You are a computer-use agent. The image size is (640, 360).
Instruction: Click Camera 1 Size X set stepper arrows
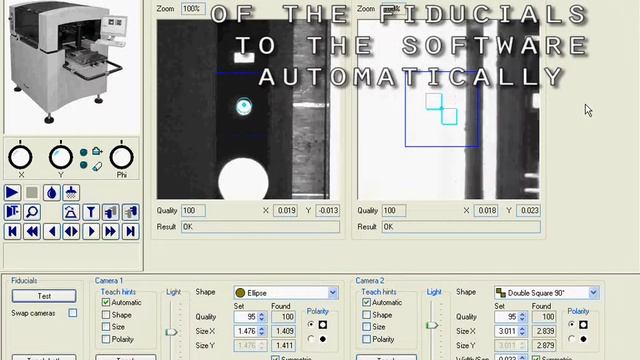pyautogui.click(x=262, y=331)
